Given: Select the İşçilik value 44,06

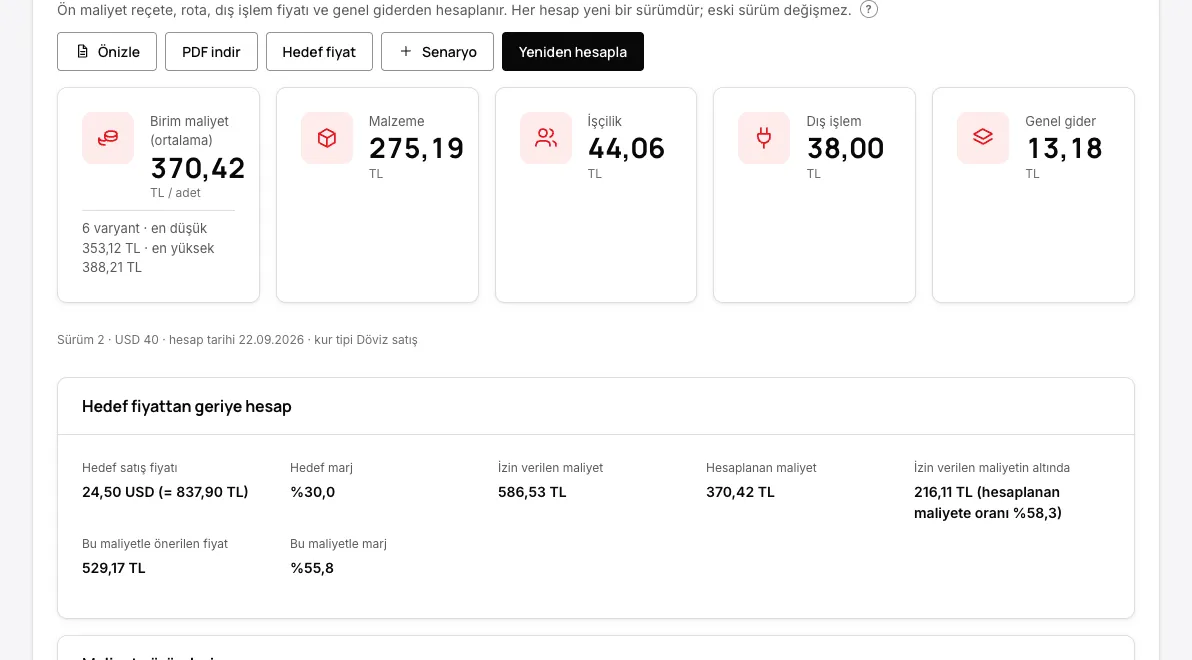Looking at the screenshot, I should coord(626,148).
